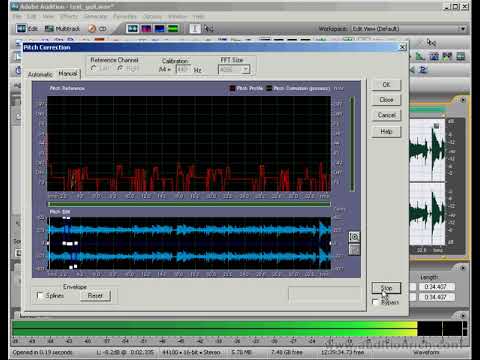
Task: Click the '44100 • 16-bit • Stereo' status text
Action: [191, 352]
